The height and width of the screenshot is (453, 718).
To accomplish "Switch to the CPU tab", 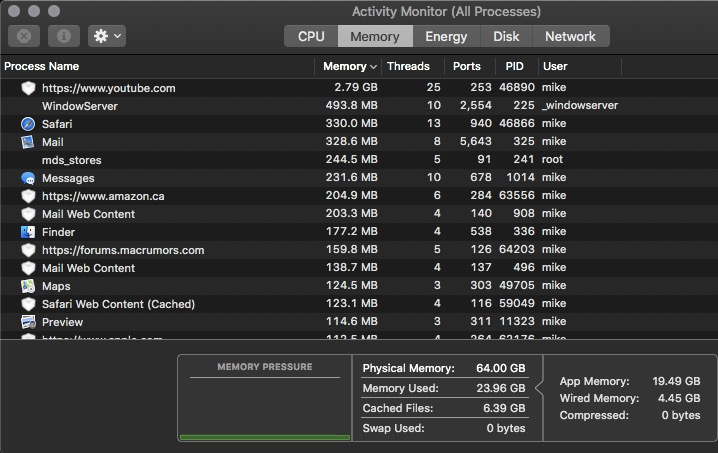I will (x=311, y=36).
